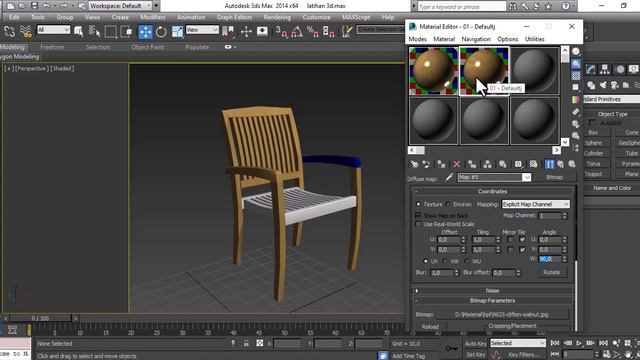The image size is (640, 360).
Task: Toggle highlighted Show End Result icon
Action: tap(549, 164)
